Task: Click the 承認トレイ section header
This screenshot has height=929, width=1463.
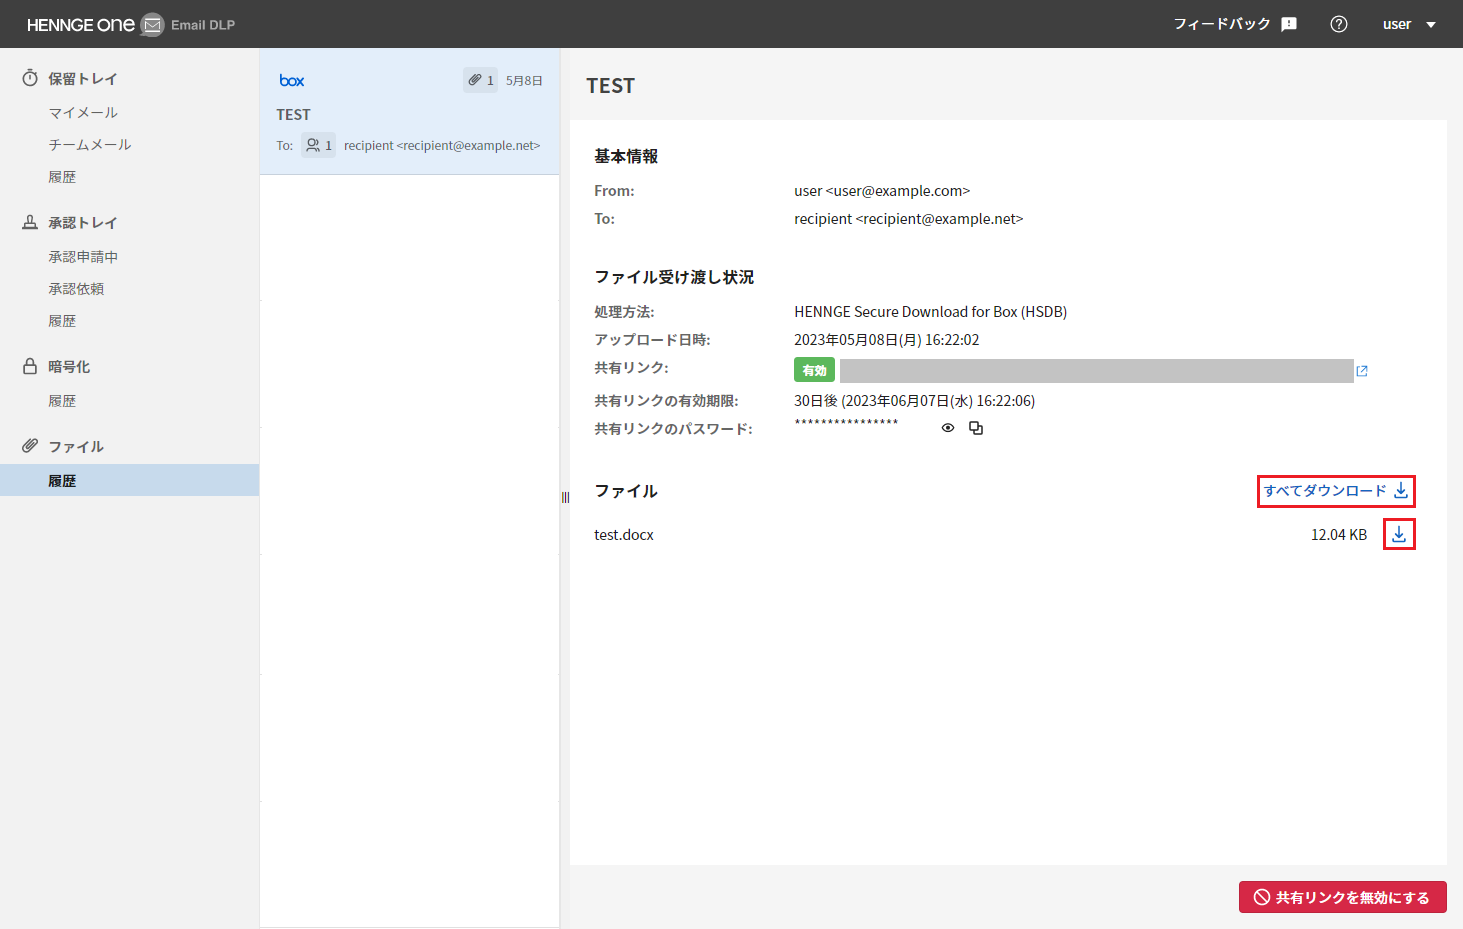Action: [83, 223]
